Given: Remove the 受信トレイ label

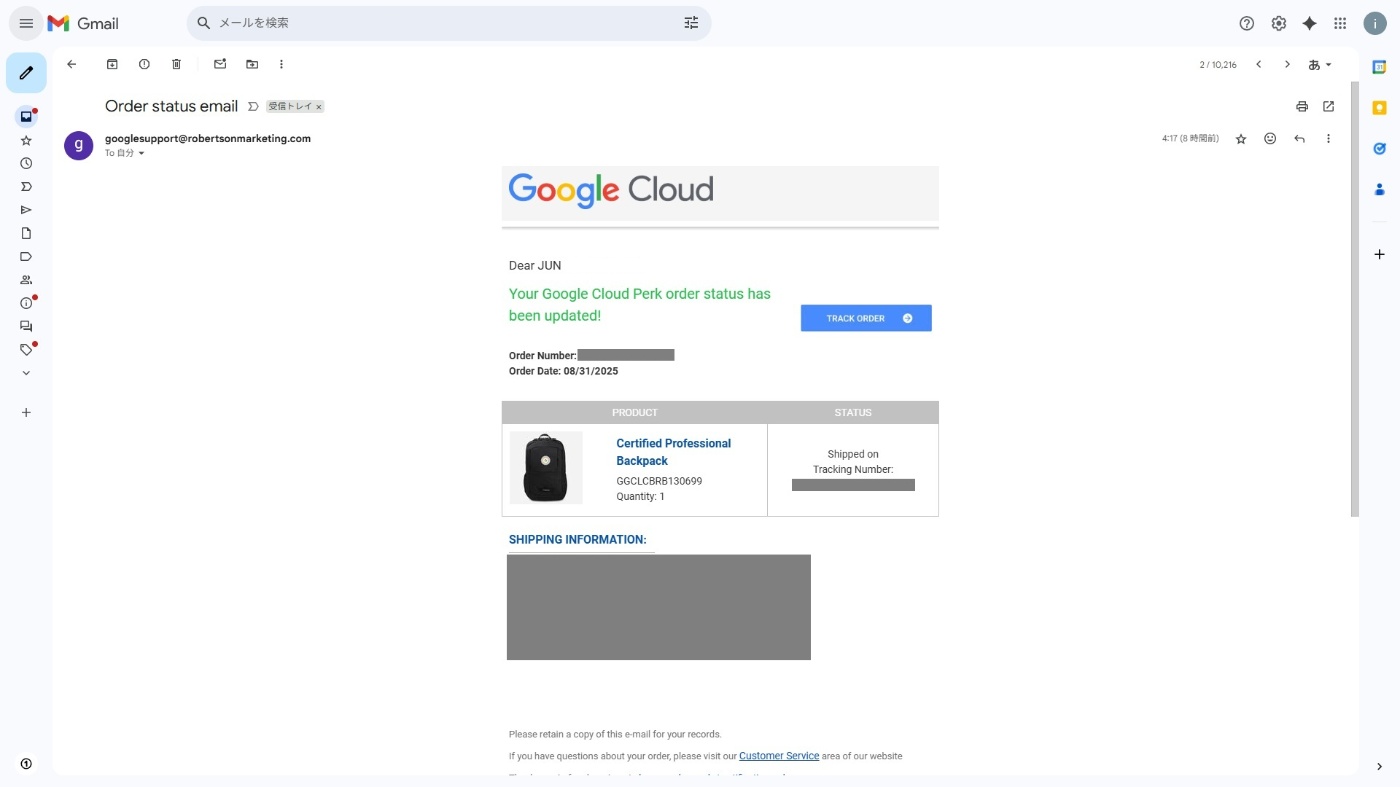Looking at the screenshot, I should (319, 107).
